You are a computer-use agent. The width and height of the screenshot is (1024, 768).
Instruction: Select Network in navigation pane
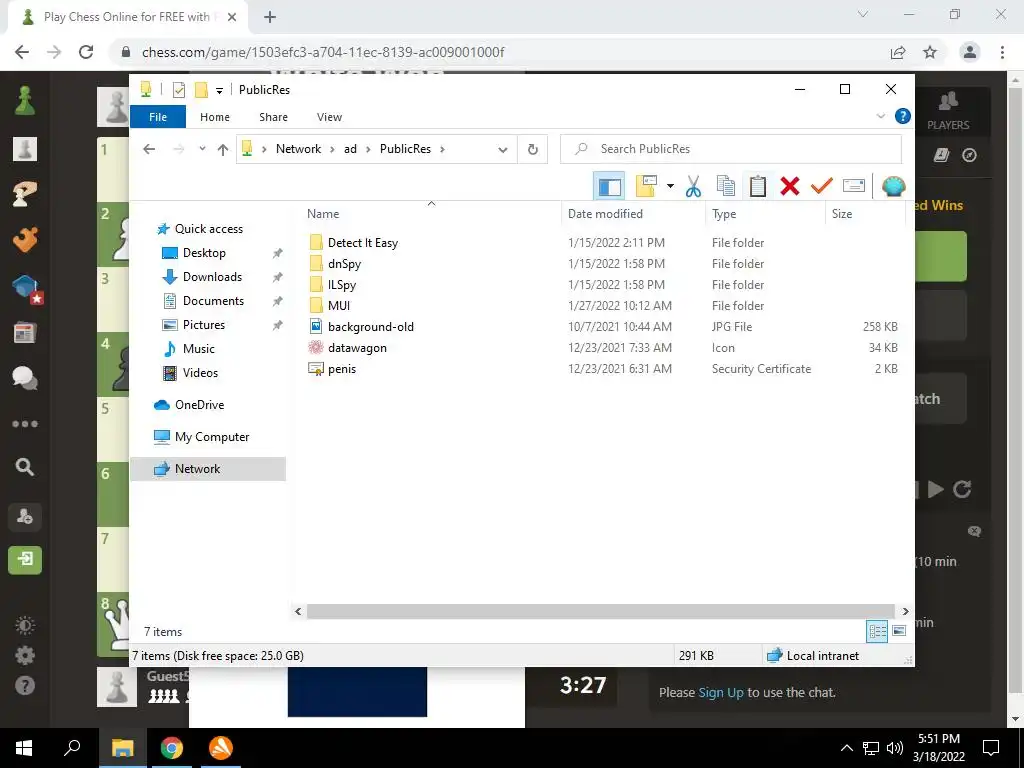[208, 469]
